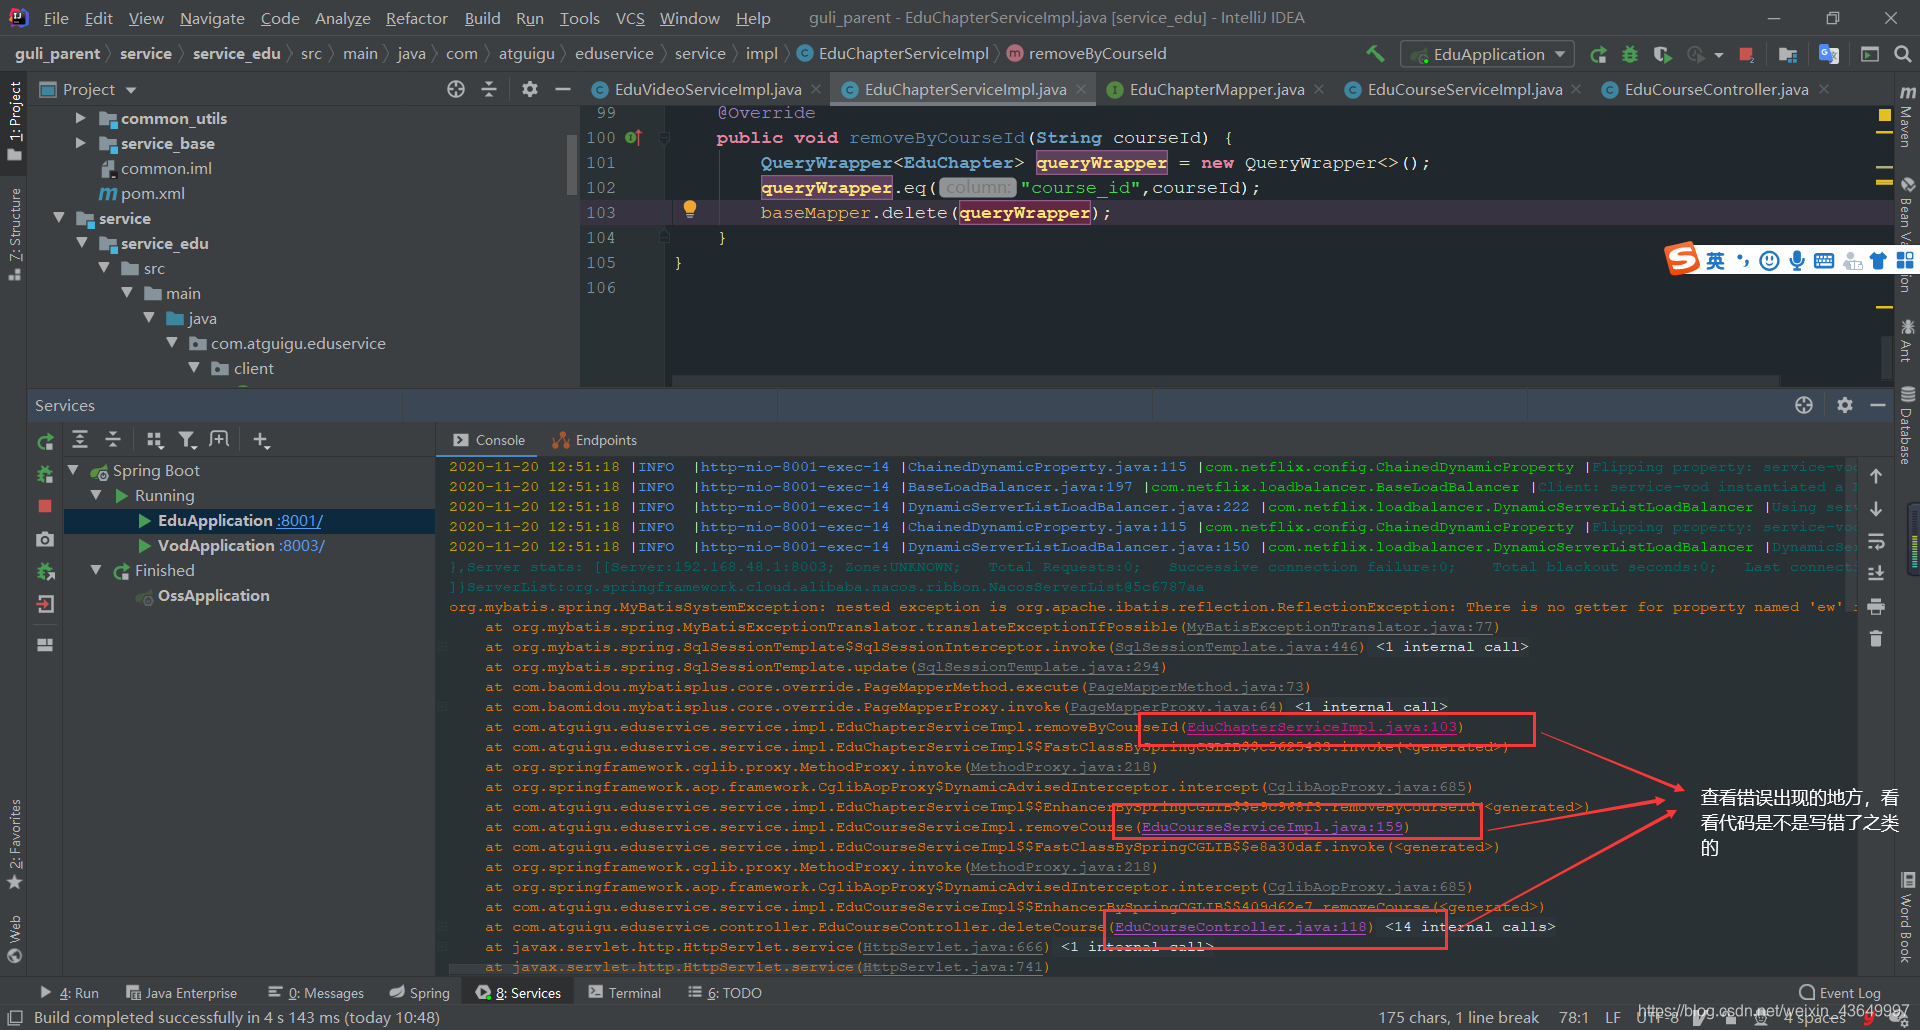
Task: Toggle soft-wrap in console sidebar
Action: [x=1876, y=541]
